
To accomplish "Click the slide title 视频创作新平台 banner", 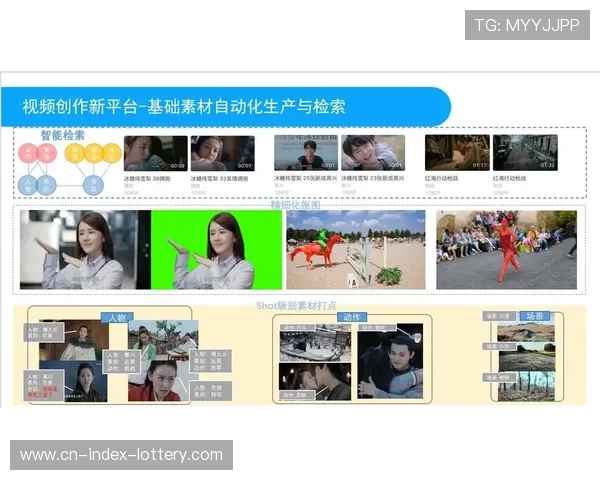I will [x=226, y=107].
